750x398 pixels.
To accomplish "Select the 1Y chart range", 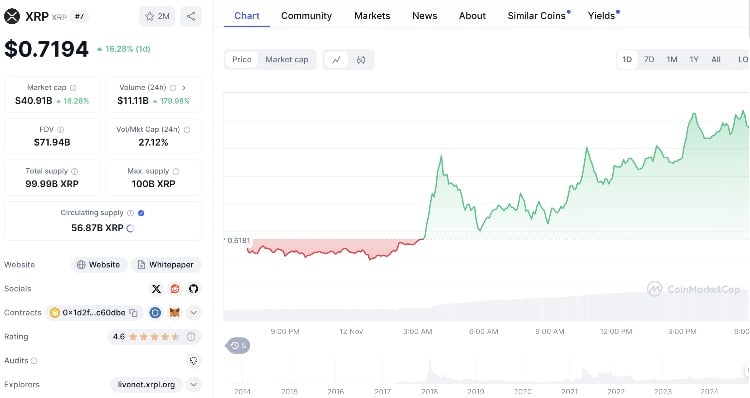I will point(694,59).
